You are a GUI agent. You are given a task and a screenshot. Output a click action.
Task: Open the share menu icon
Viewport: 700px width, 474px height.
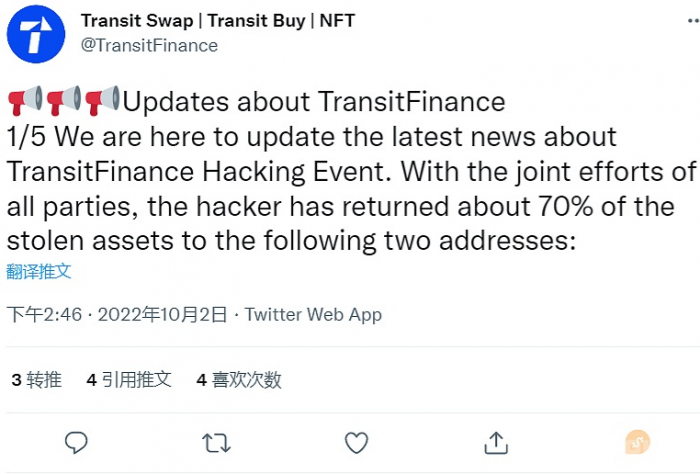coord(495,441)
